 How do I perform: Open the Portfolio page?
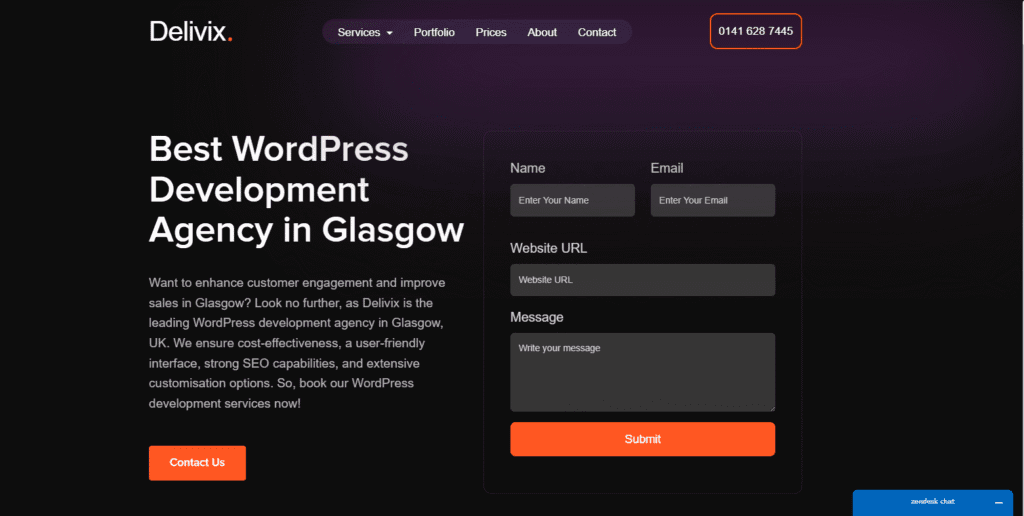[434, 32]
